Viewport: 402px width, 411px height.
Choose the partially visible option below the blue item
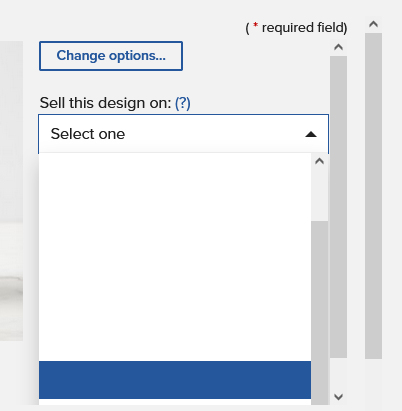click(175, 402)
